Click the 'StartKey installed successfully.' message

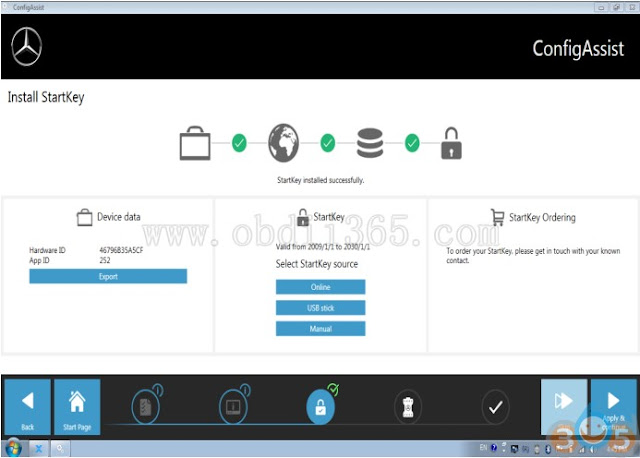[x=320, y=180]
